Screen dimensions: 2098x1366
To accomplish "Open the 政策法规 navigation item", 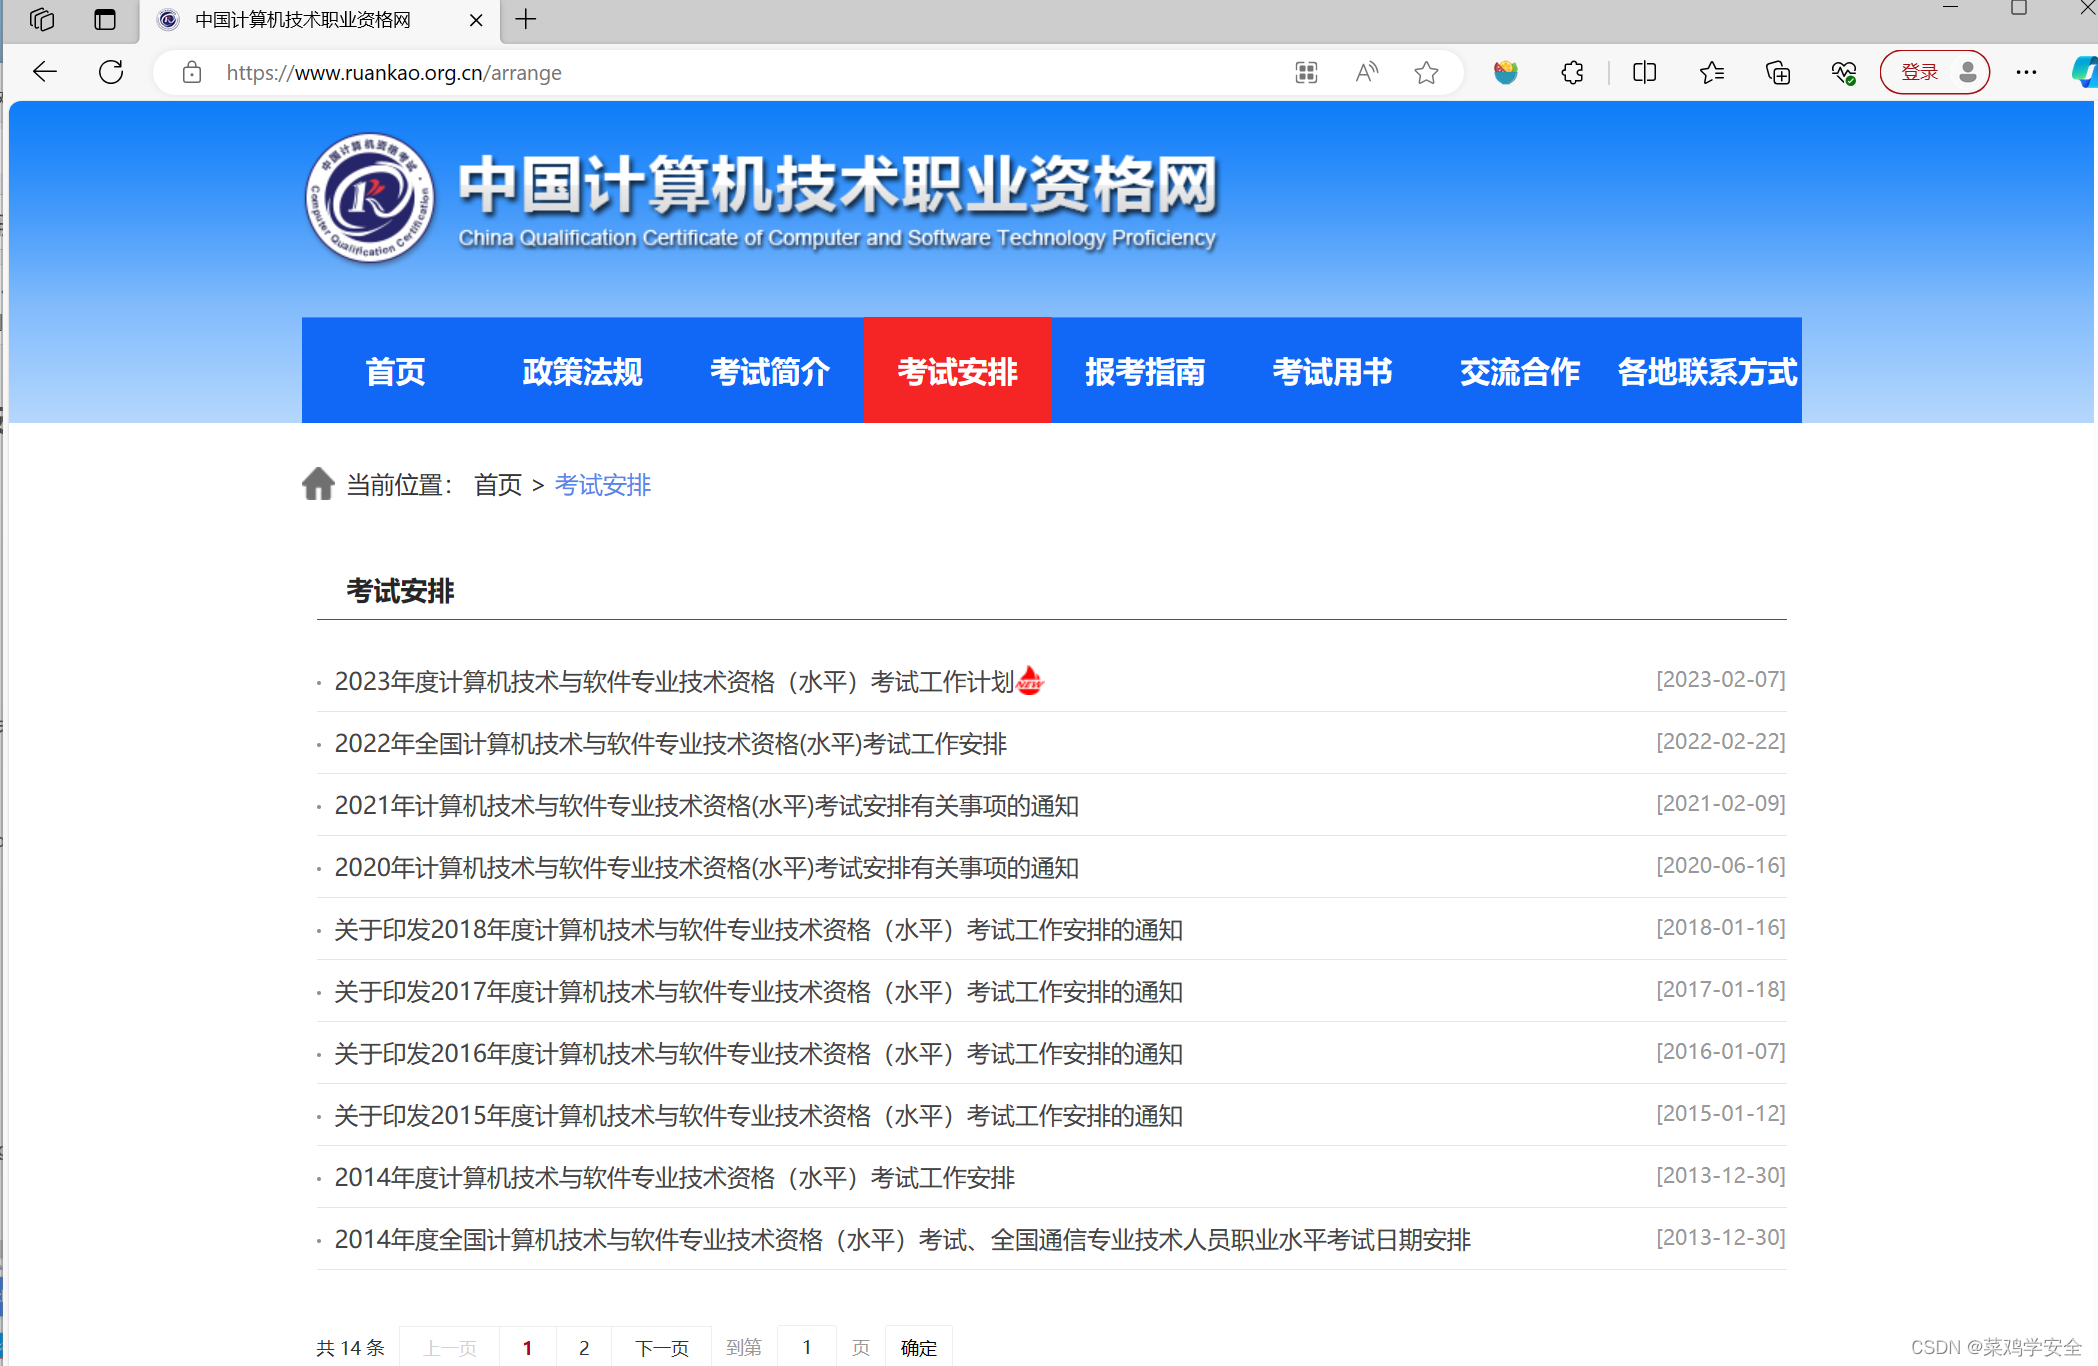I will [x=582, y=371].
